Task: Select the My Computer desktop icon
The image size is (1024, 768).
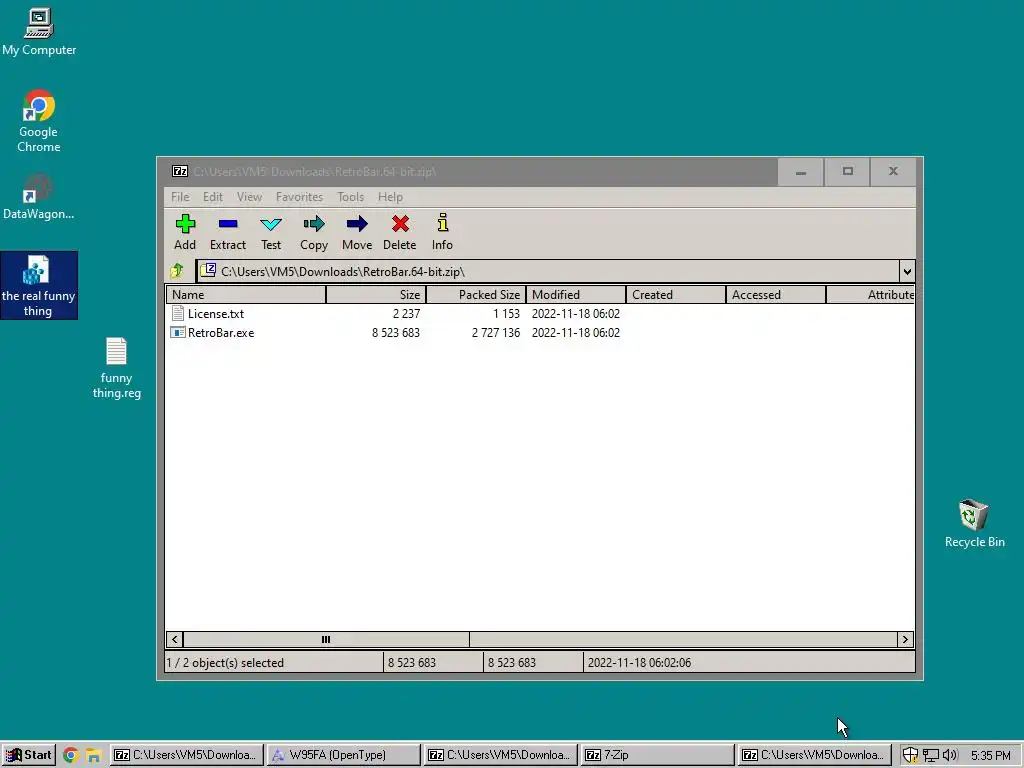Action: click(39, 32)
